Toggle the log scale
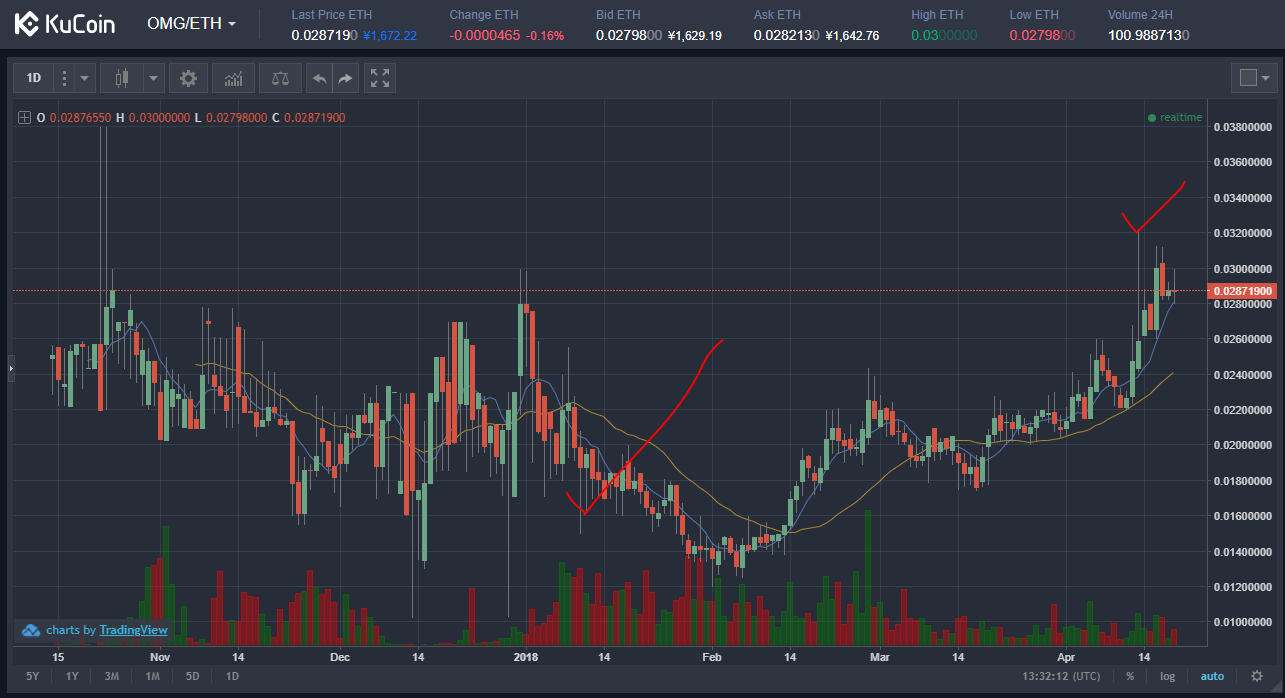Screen dimensions: 1285x698 (1167, 676)
